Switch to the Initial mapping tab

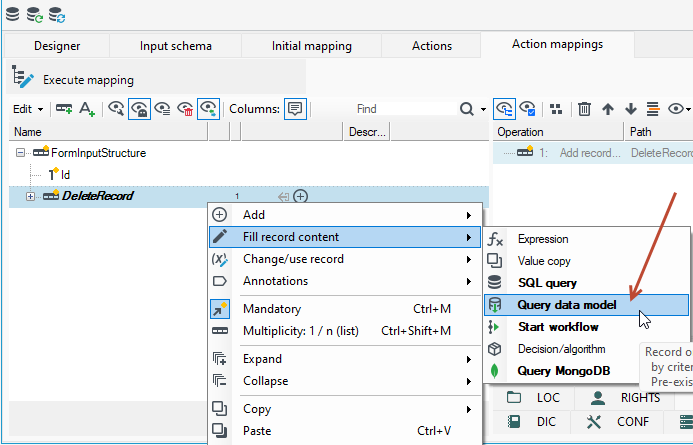[312, 46]
